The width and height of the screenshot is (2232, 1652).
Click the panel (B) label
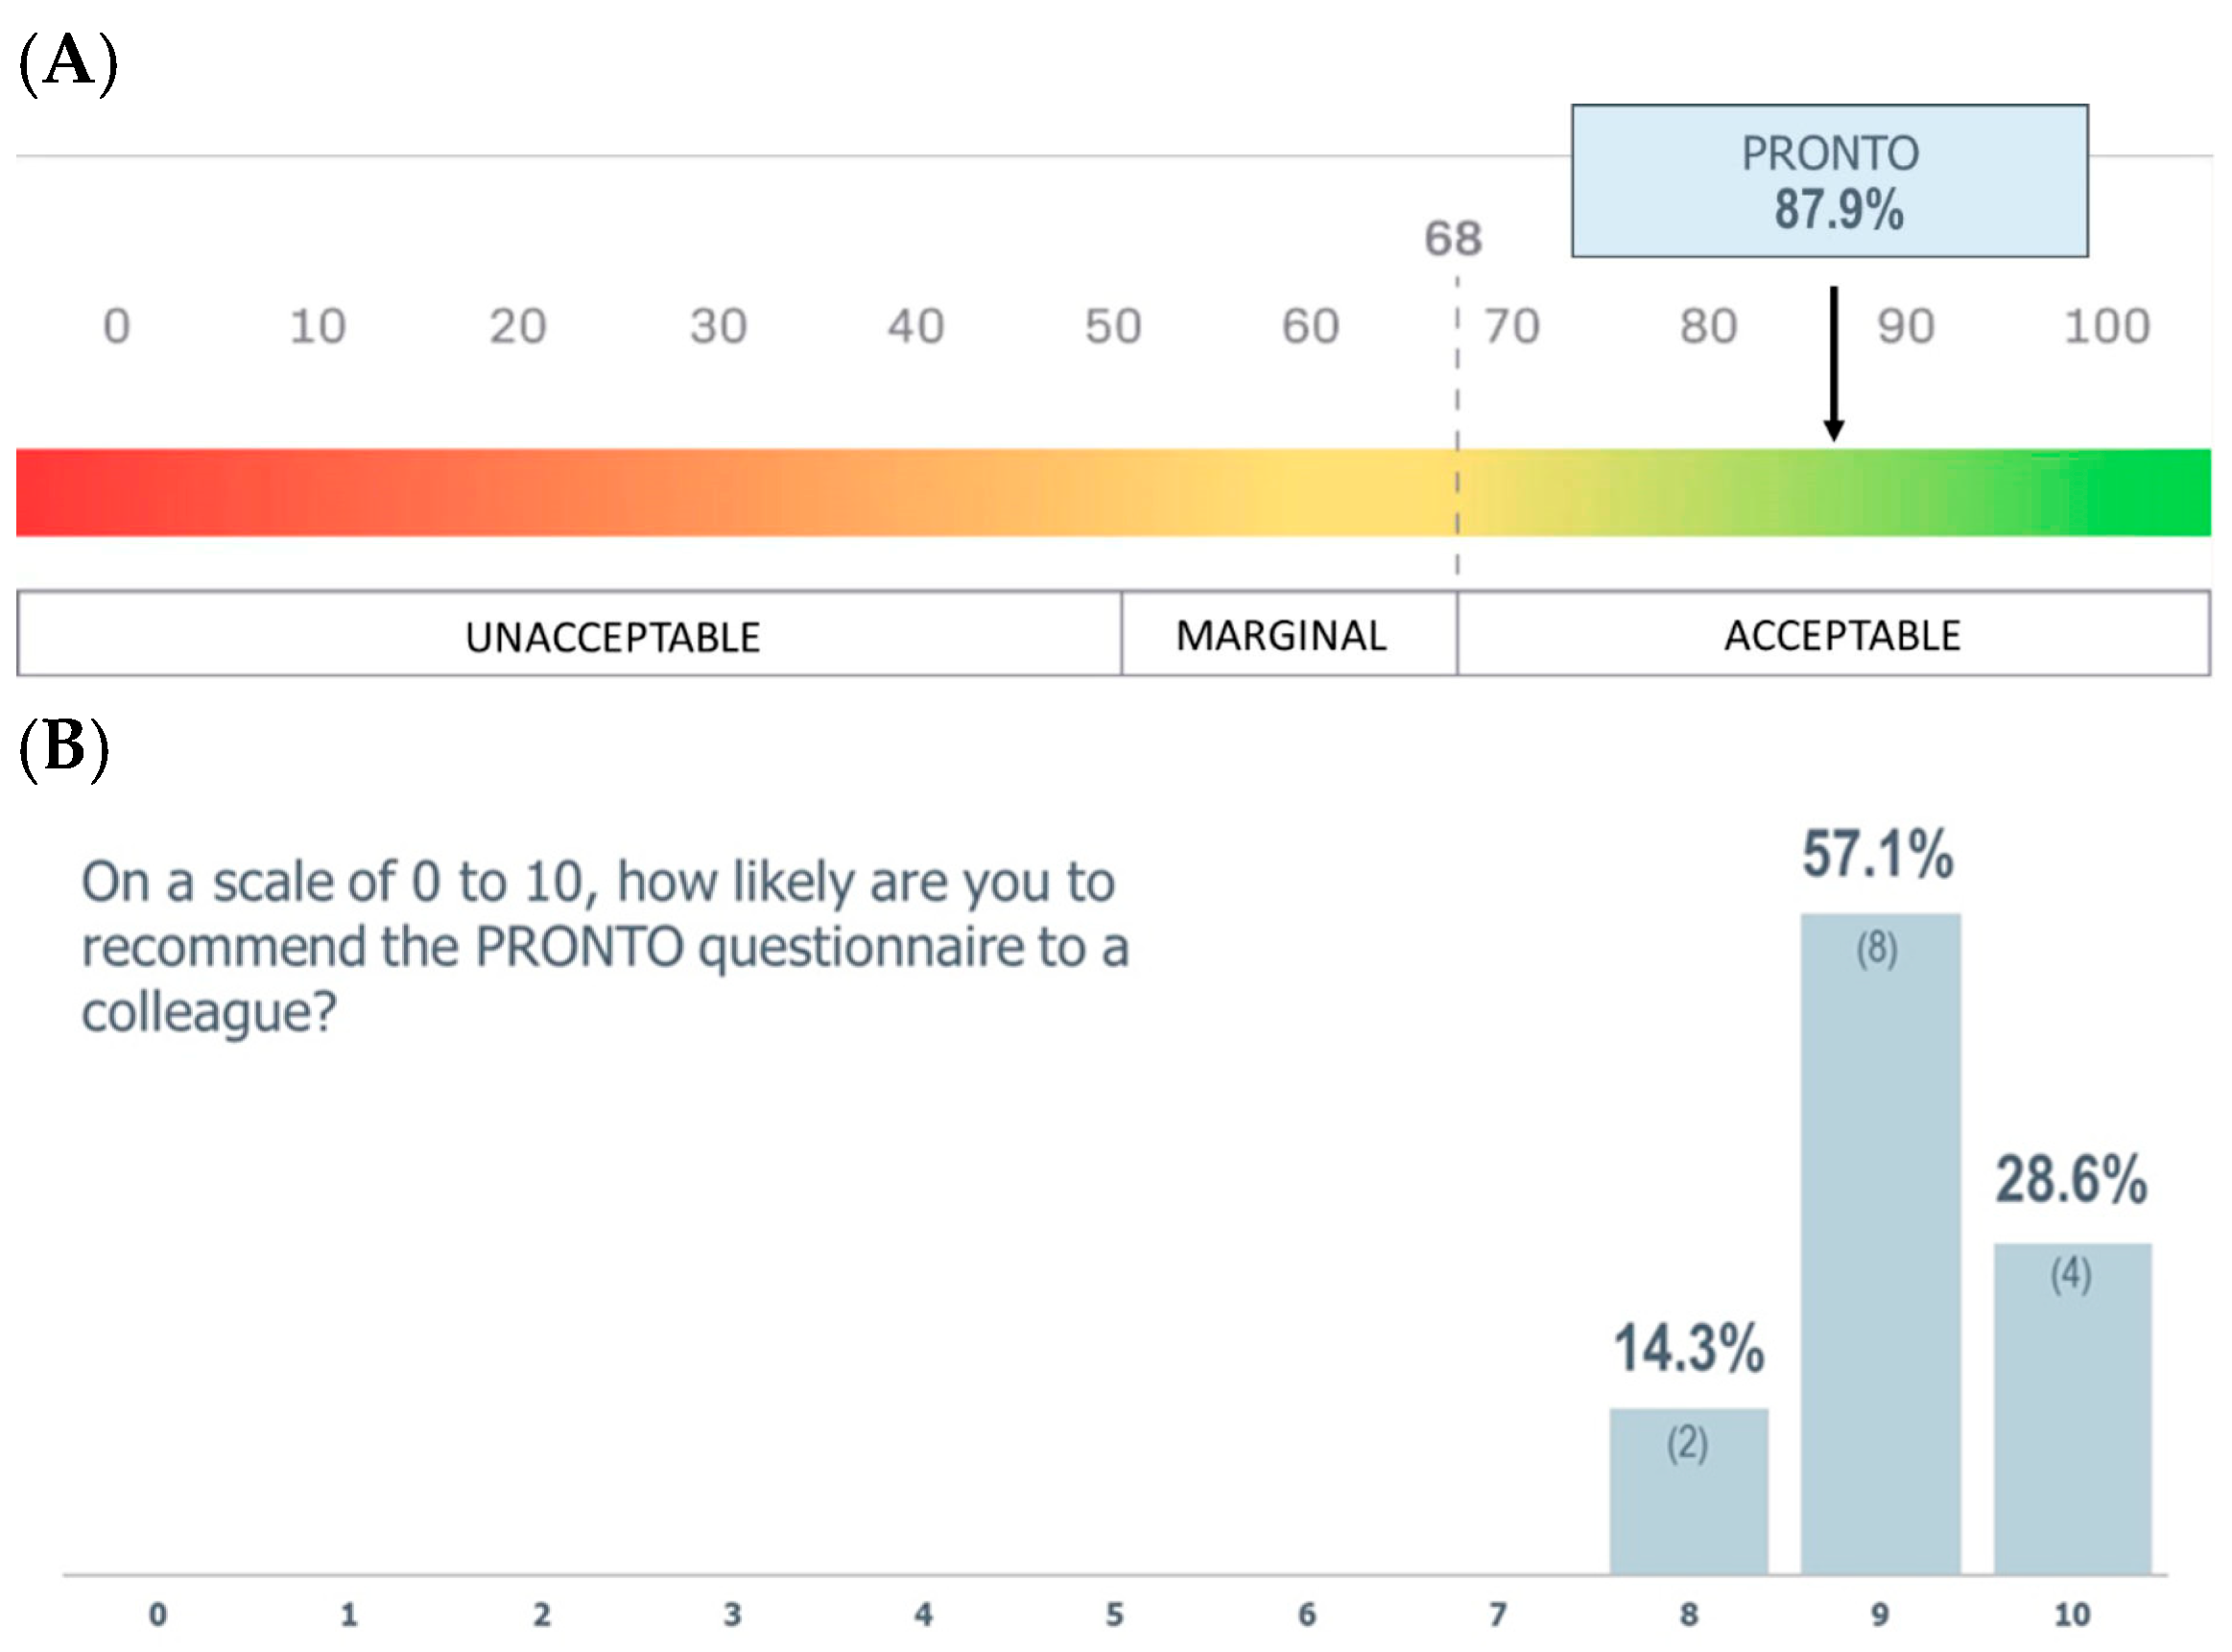coord(64,748)
